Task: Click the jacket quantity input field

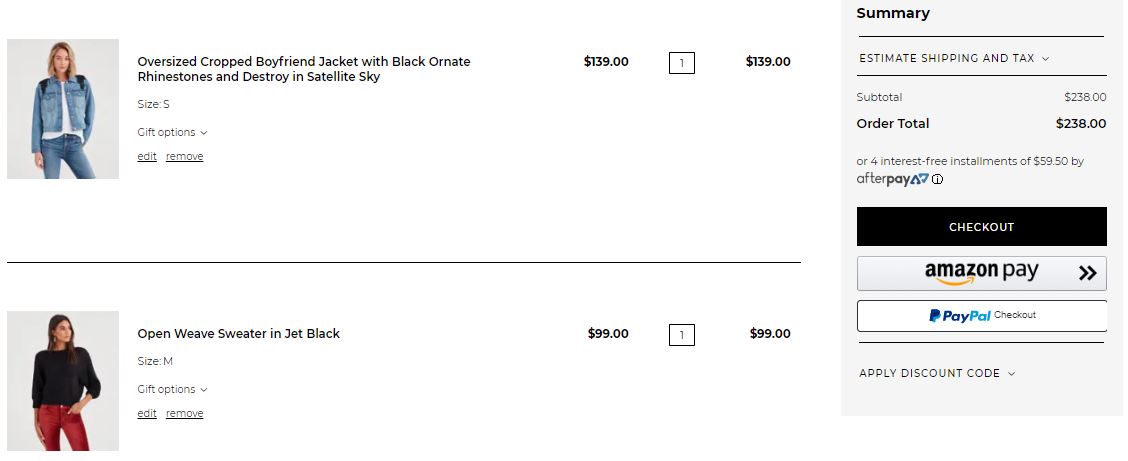Action: point(681,63)
